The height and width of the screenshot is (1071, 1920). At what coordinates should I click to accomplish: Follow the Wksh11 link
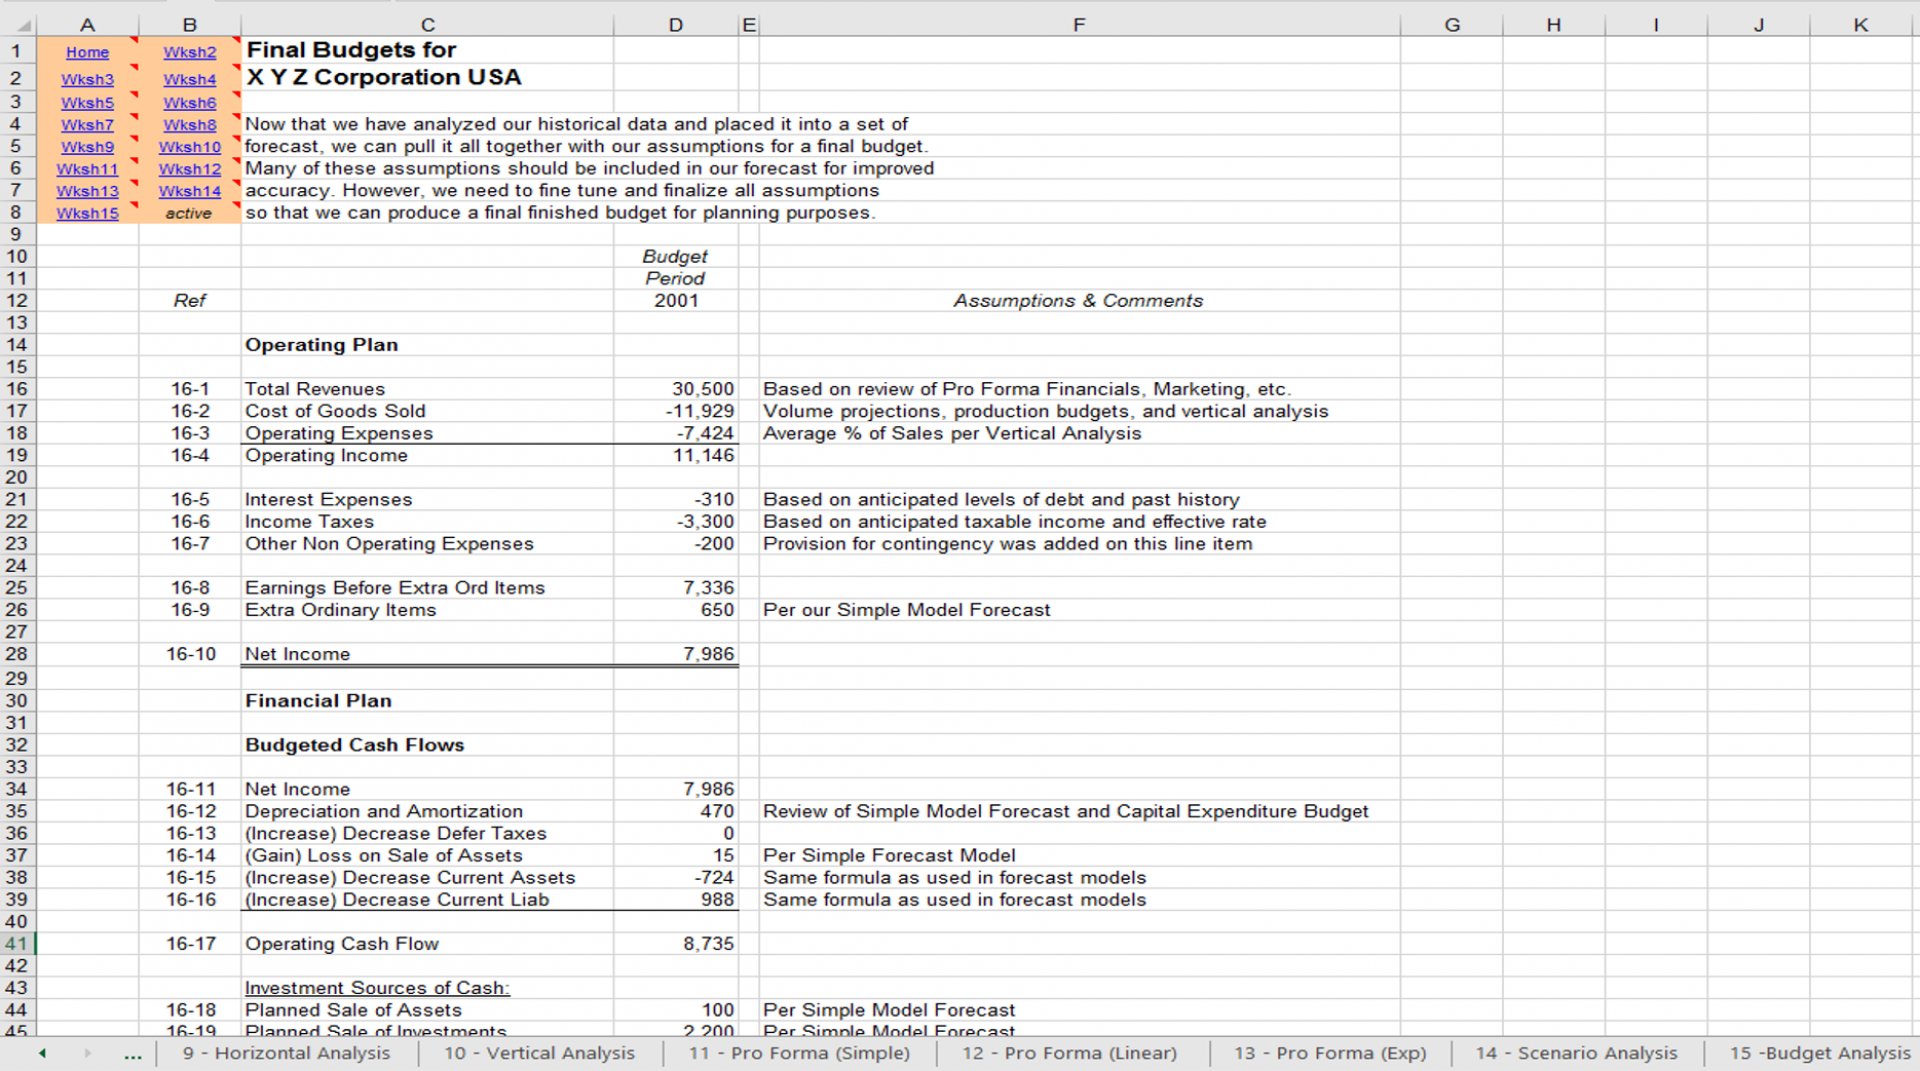pyautogui.click(x=87, y=169)
